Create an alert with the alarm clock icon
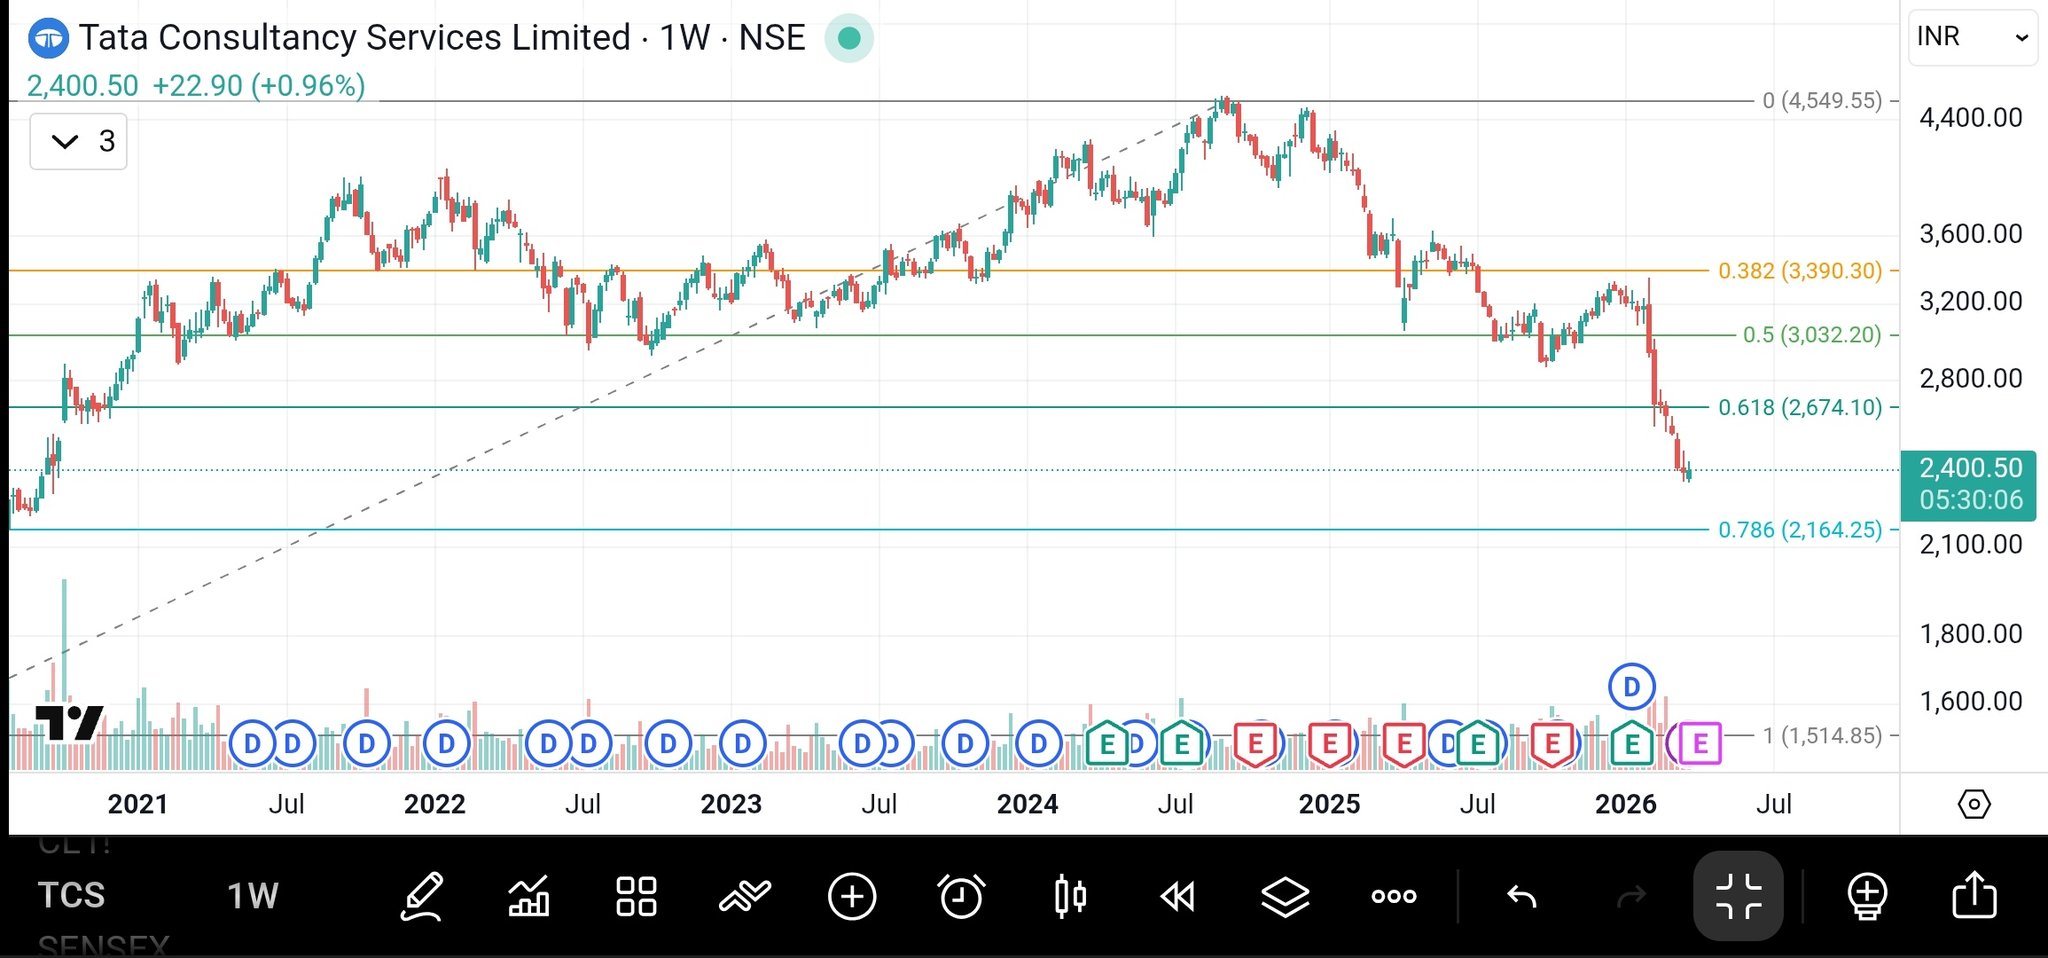 [x=962, y=896]
